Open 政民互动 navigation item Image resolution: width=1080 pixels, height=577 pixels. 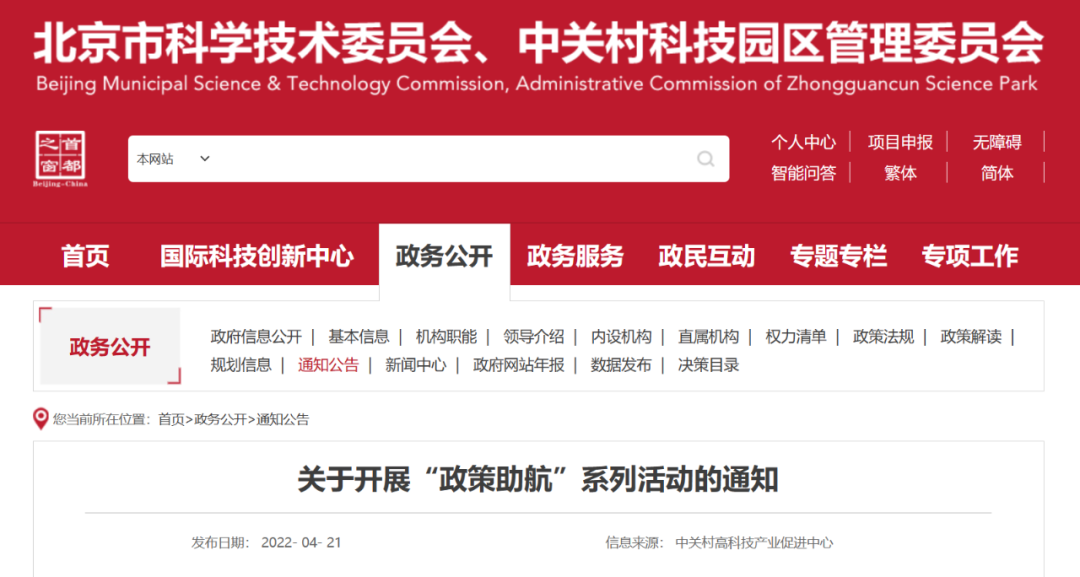(x=707, y=256)
